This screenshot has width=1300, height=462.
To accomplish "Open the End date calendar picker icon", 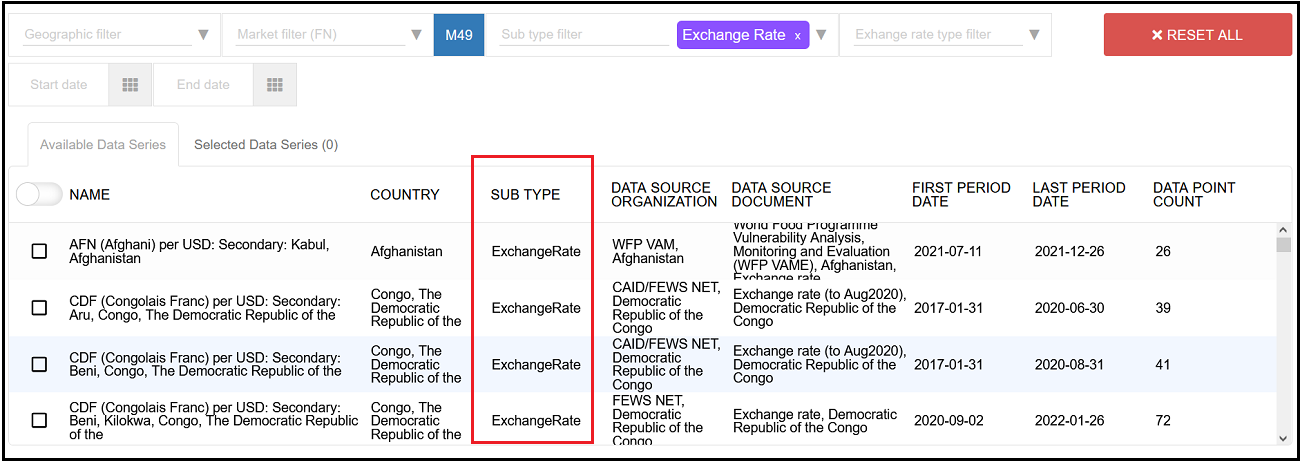I will tap(275, 85).
